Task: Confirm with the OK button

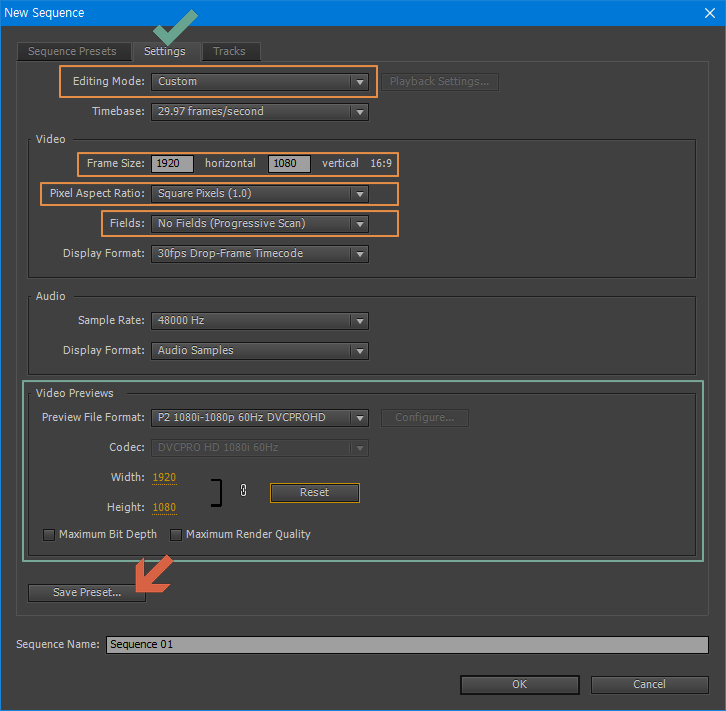Action: coord(519,685)
